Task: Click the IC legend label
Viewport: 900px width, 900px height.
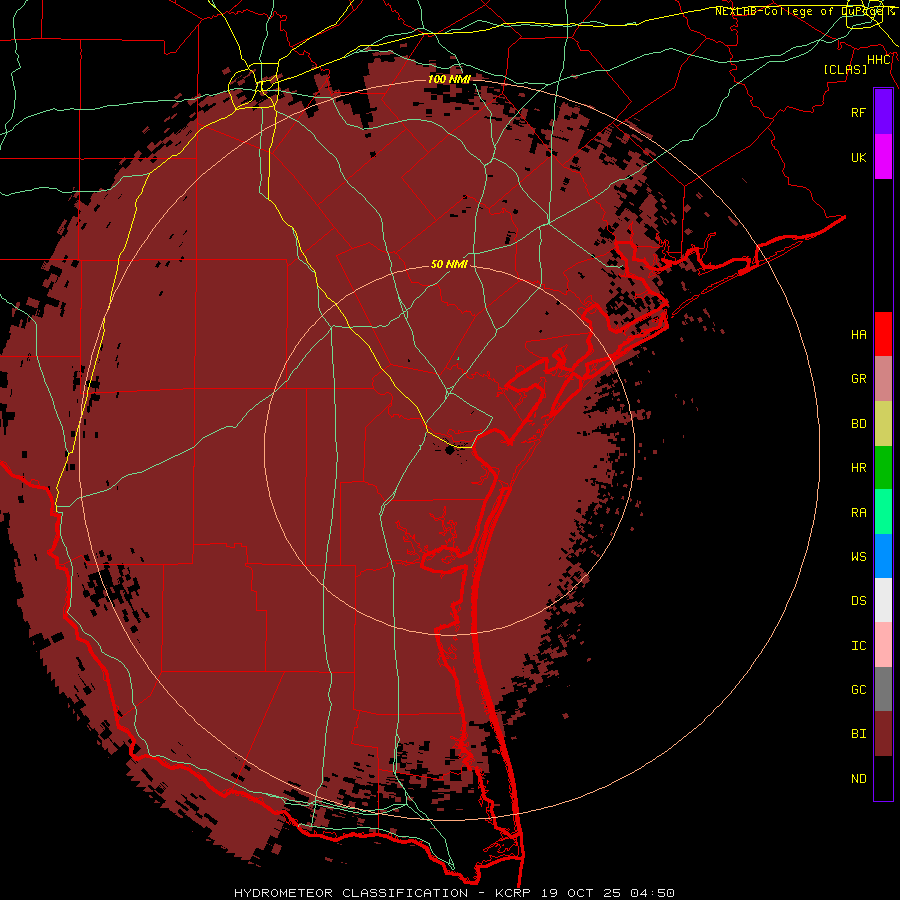Action: 858,646
